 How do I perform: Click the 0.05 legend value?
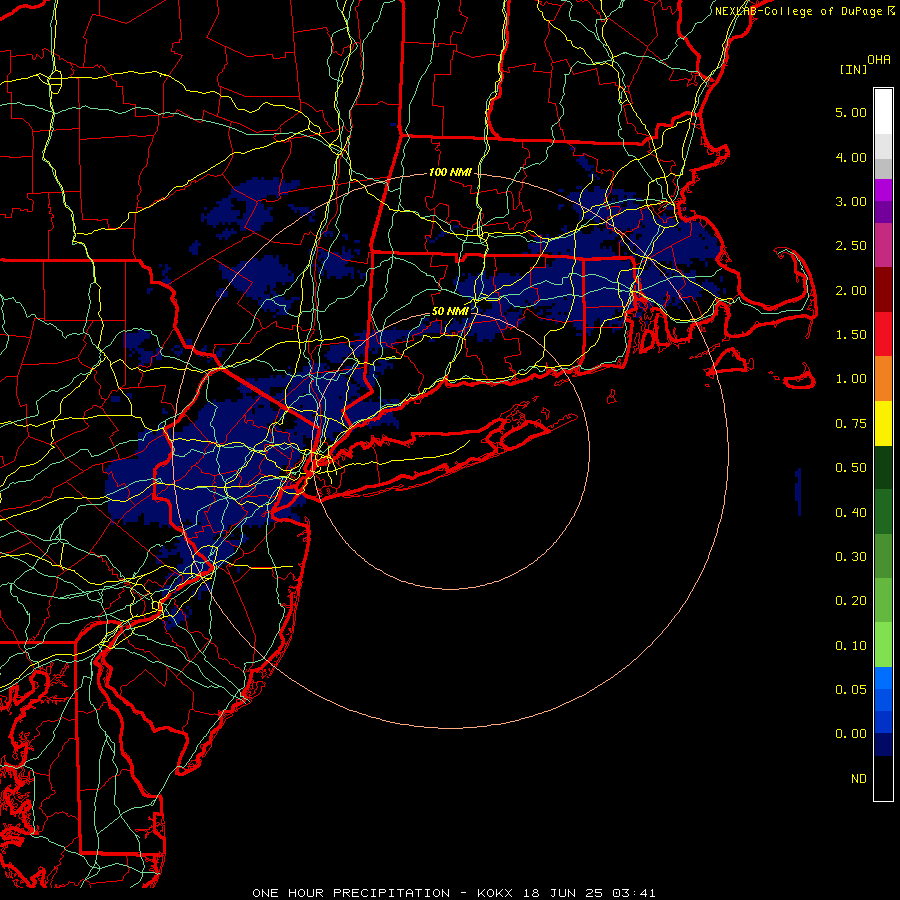click(x=851, y=690)
